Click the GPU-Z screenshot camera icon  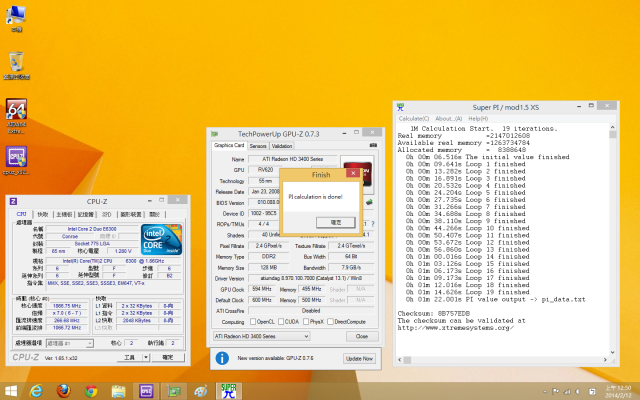point(373,145)
